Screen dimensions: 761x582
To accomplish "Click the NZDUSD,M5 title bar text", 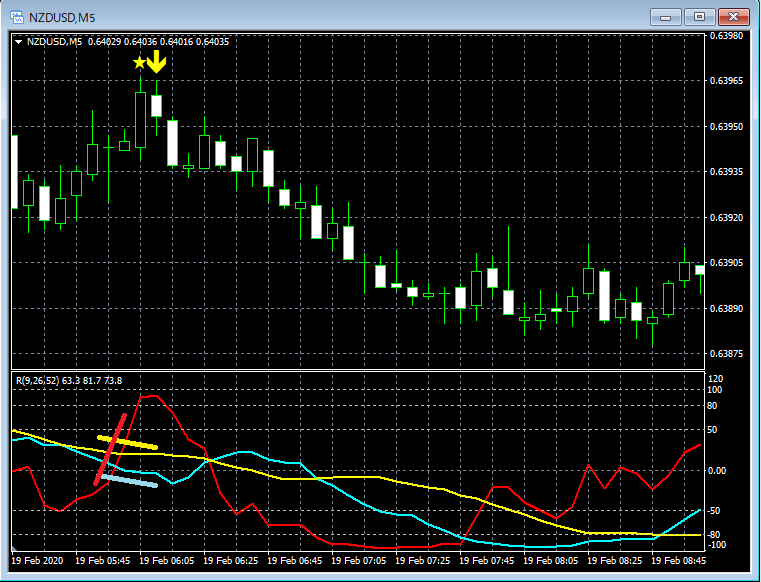I will tap(62, 18).
